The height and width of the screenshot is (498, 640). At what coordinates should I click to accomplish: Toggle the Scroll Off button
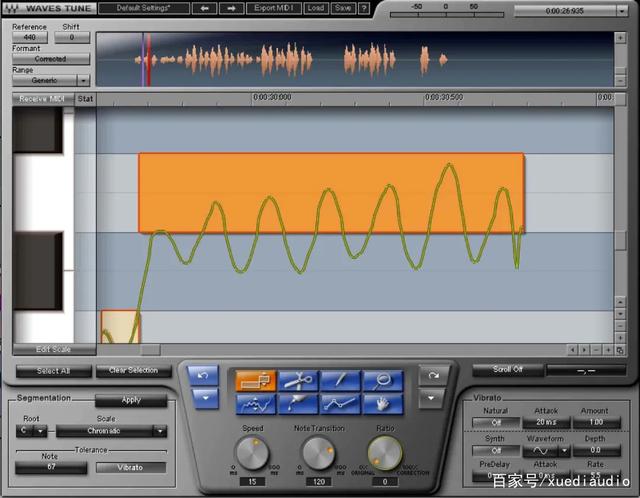(508, 370)
